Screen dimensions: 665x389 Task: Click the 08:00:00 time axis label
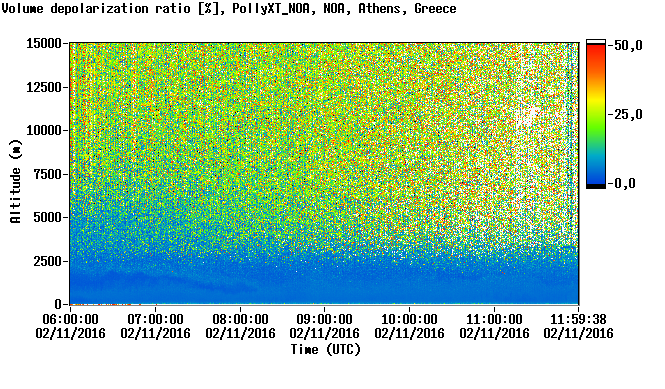click(x=240, y=319)
